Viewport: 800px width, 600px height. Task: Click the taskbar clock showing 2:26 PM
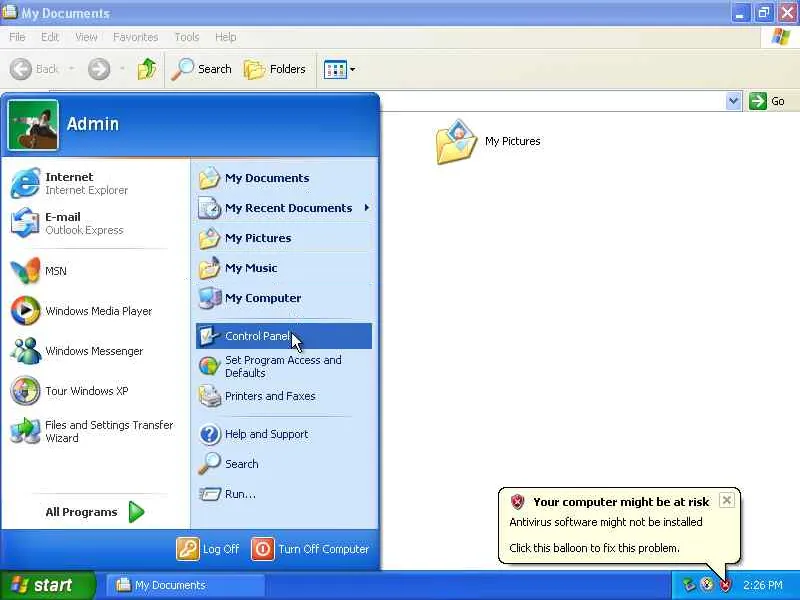[x=762, y=585]
